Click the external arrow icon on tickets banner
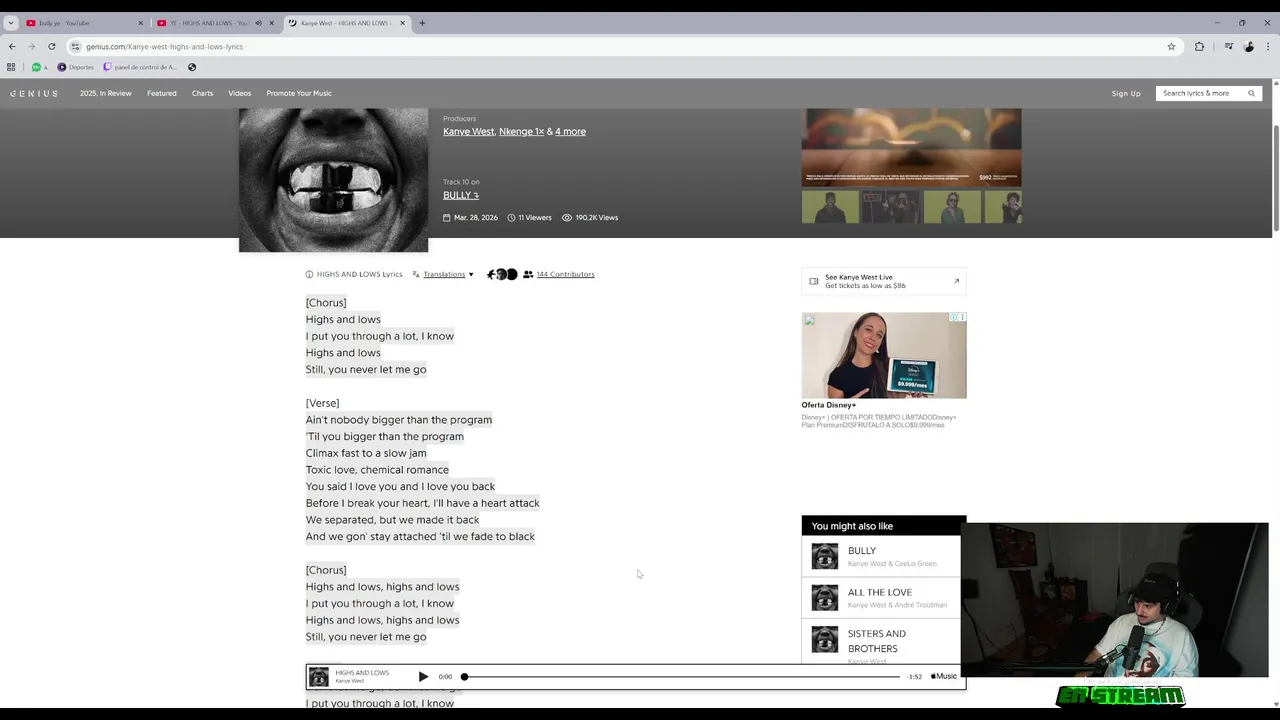This screenshot has width=1280, height=720. [956, 281]
